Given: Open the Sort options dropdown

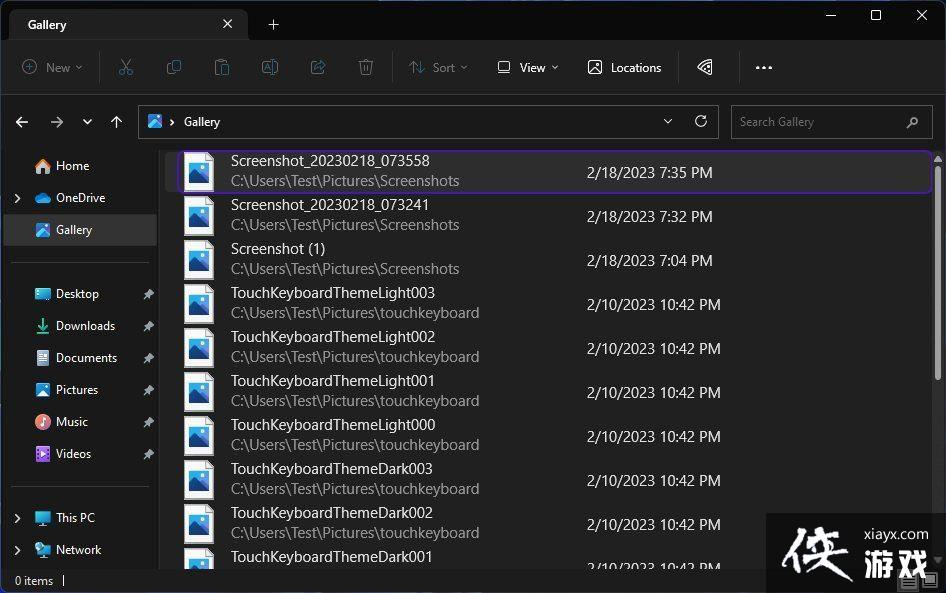Looking at the screenshot, I should [438, 67].
